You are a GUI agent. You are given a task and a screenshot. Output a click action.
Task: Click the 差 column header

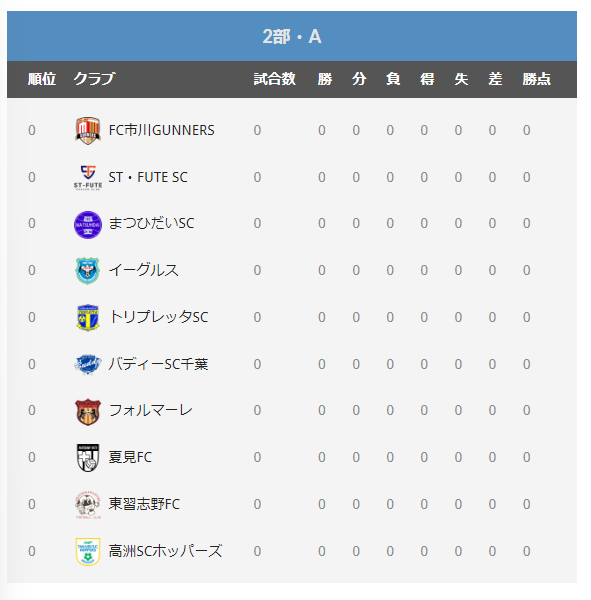pos(495,79)
